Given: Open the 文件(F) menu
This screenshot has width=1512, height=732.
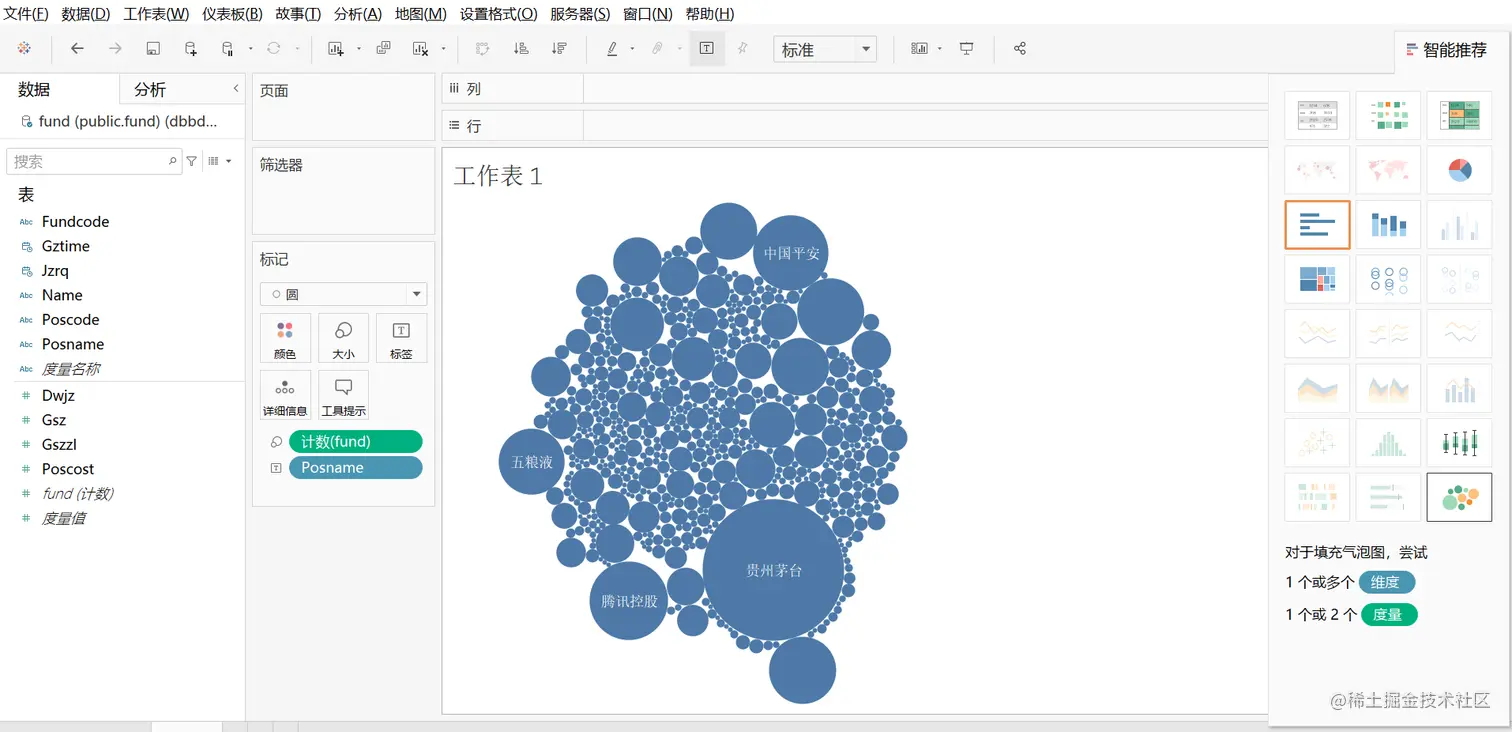Looking at the screenshot, I should coord(26,14).
